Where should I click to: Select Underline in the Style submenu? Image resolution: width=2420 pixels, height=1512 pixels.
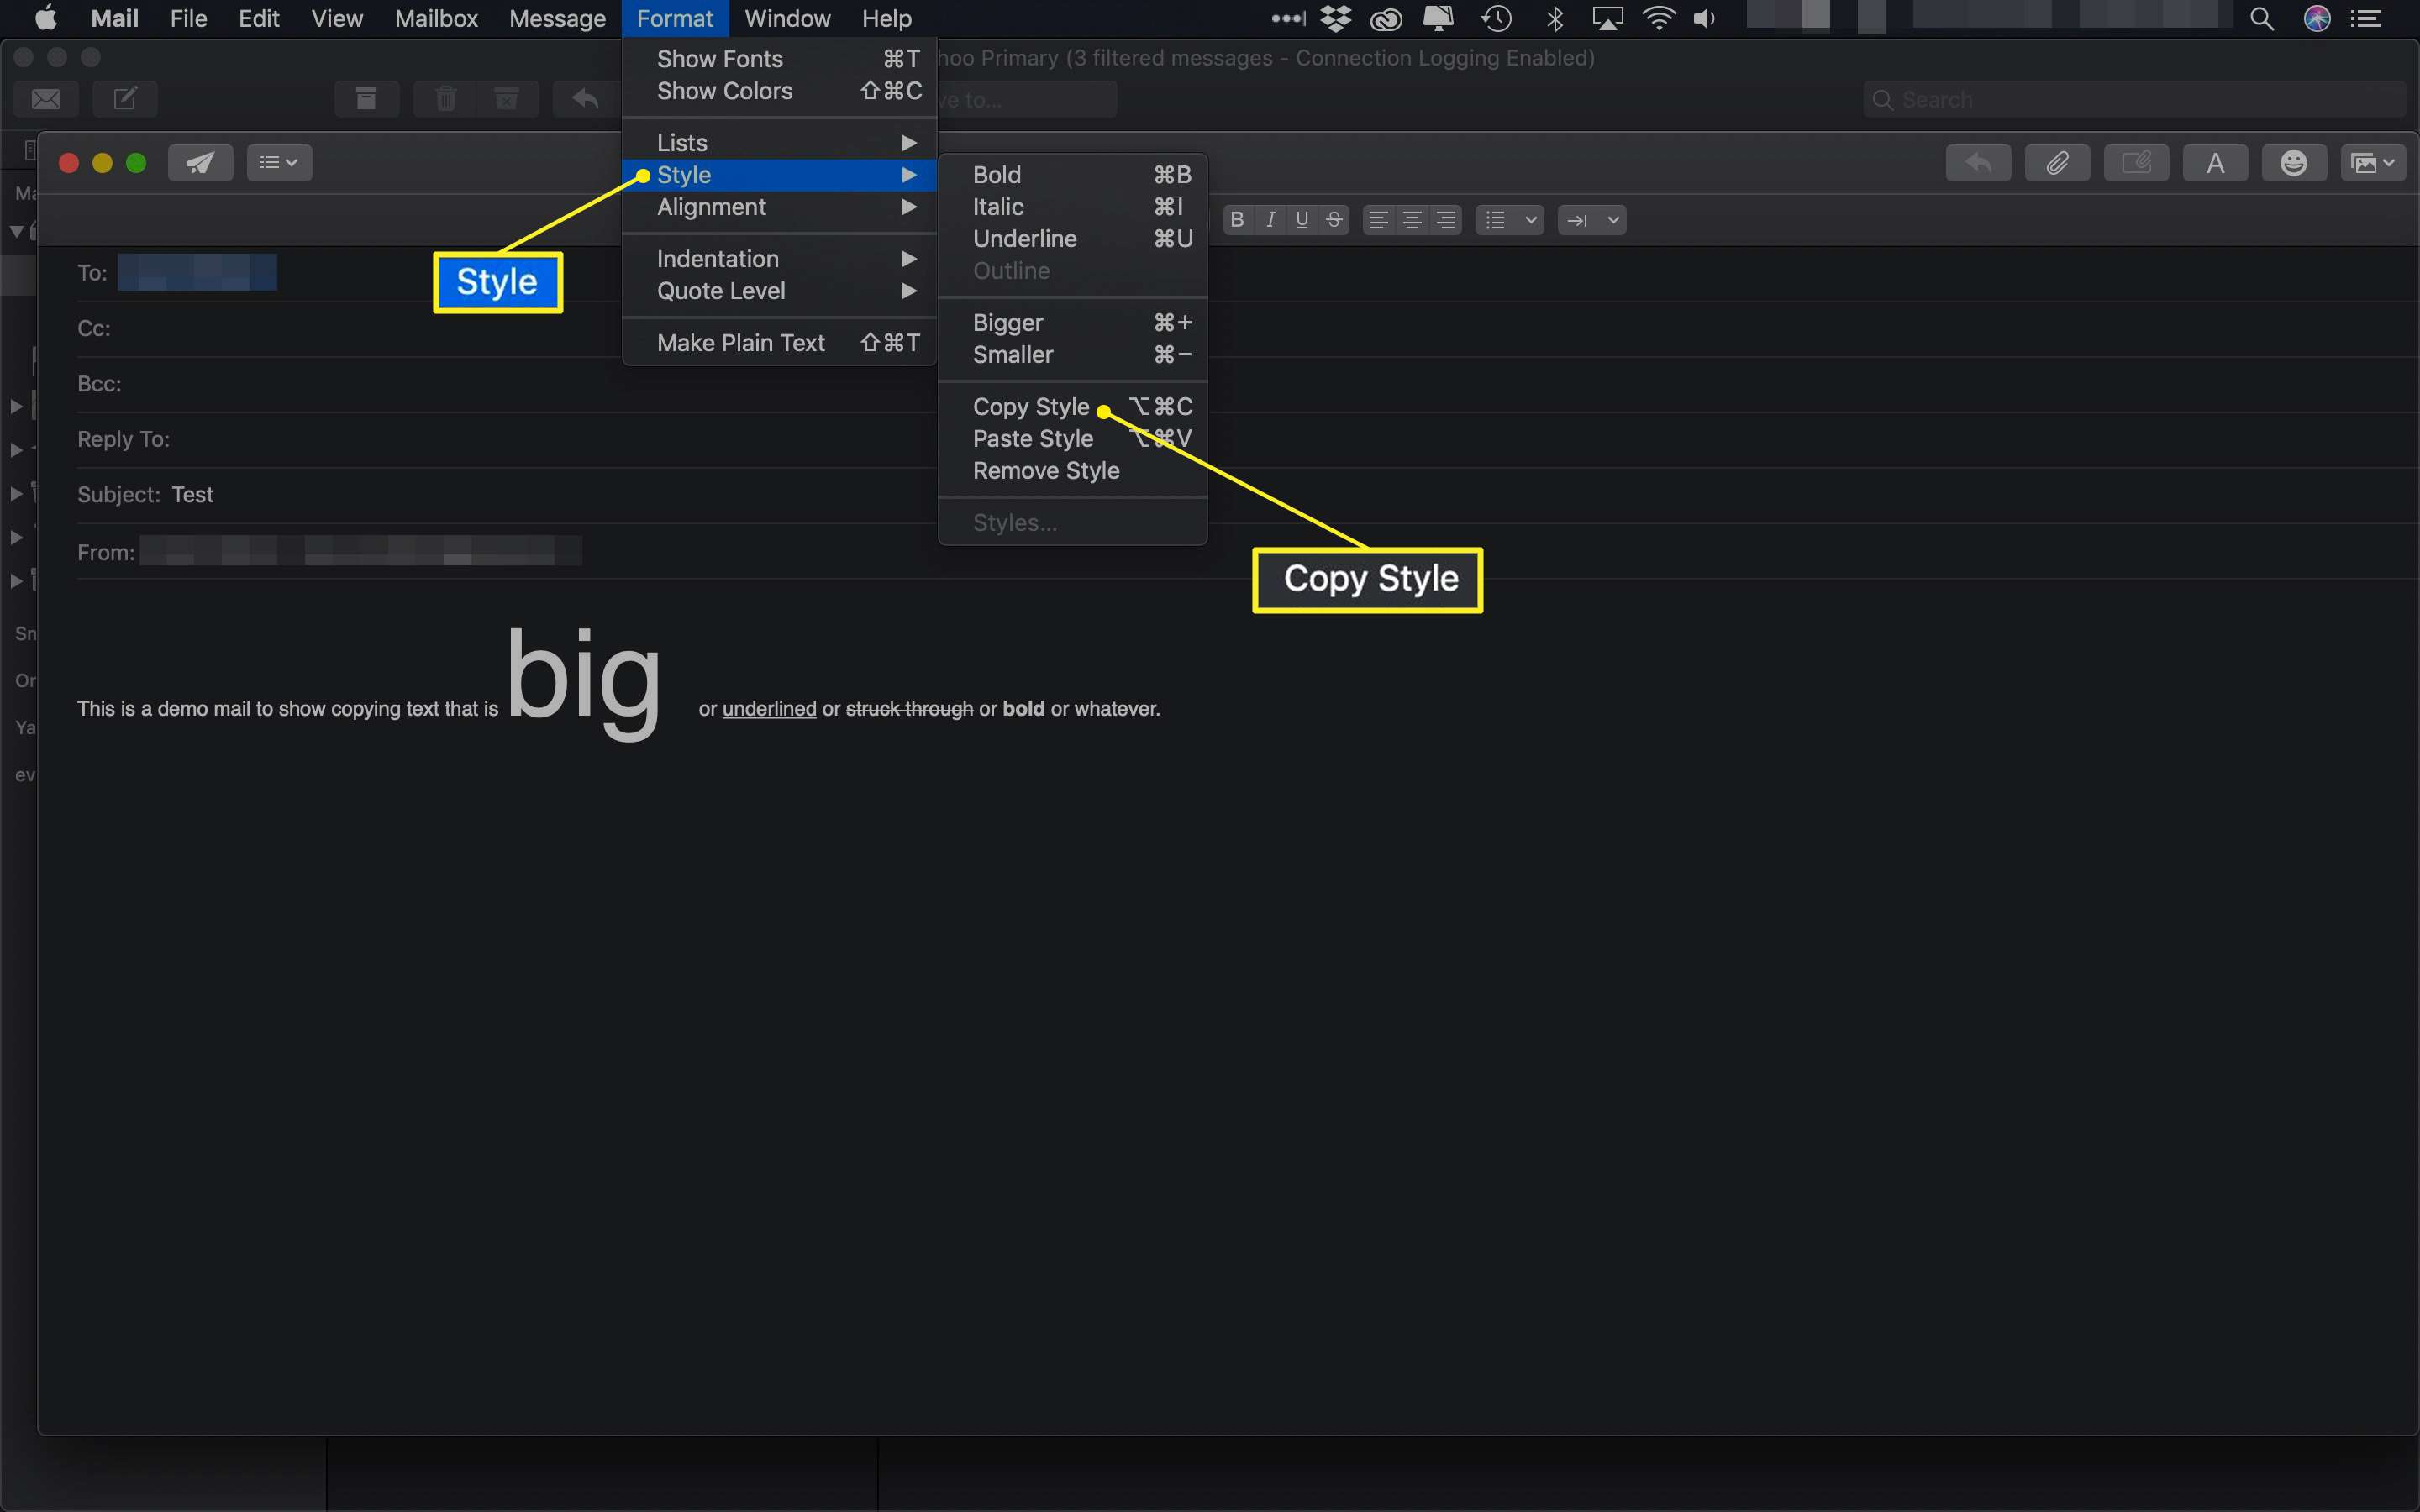[x=1072, y=239]
